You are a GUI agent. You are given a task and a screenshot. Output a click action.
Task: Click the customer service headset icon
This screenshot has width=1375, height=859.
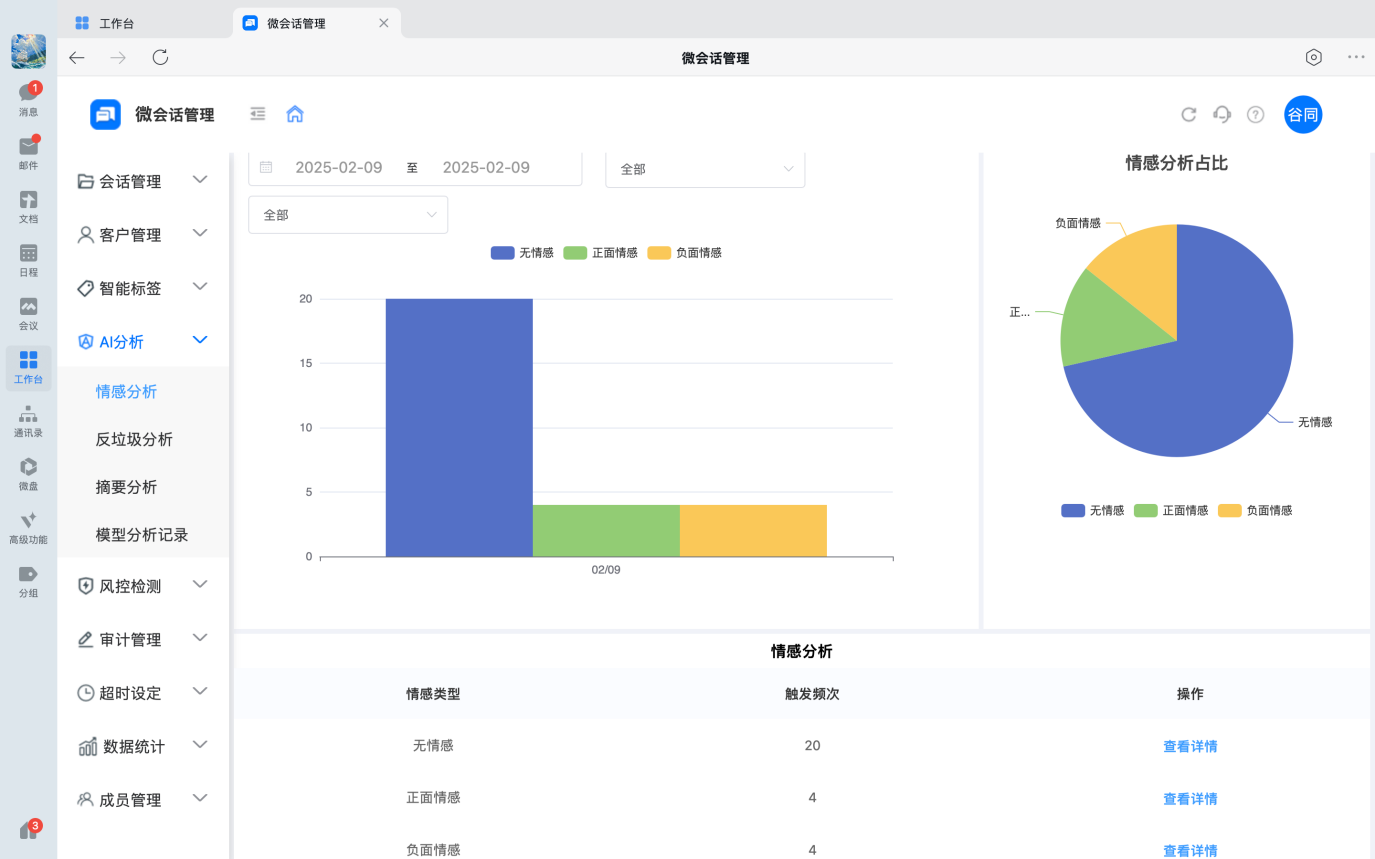tap(1221, 114)
